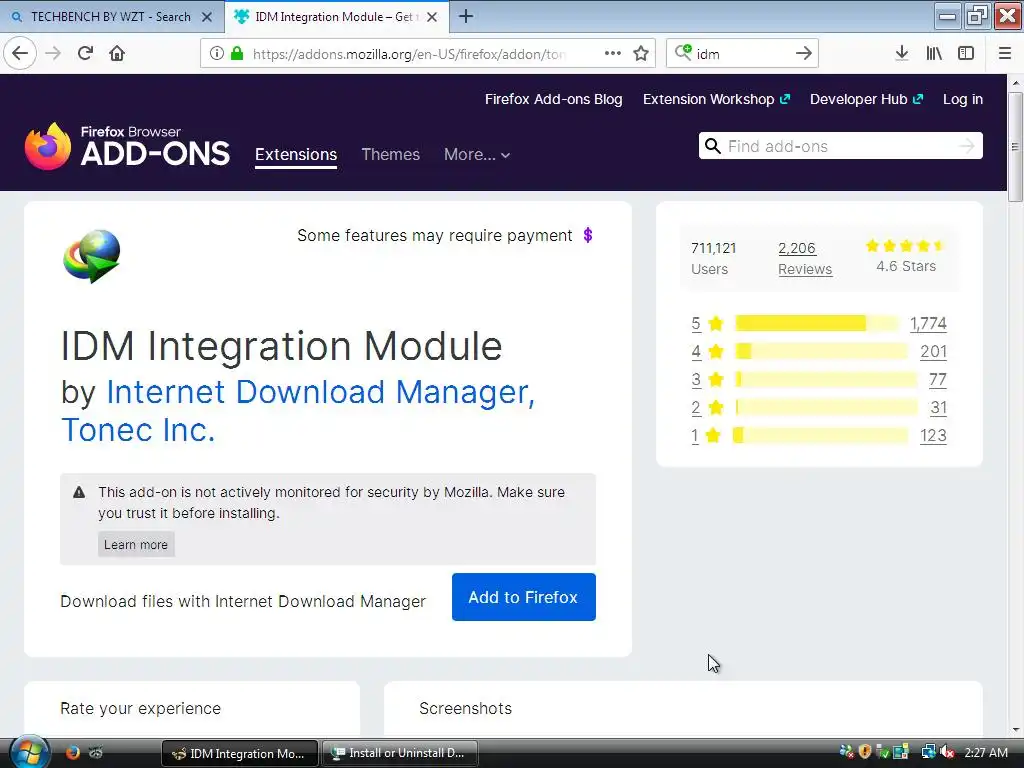Open the search engine icon in search box

click(683, 52)
